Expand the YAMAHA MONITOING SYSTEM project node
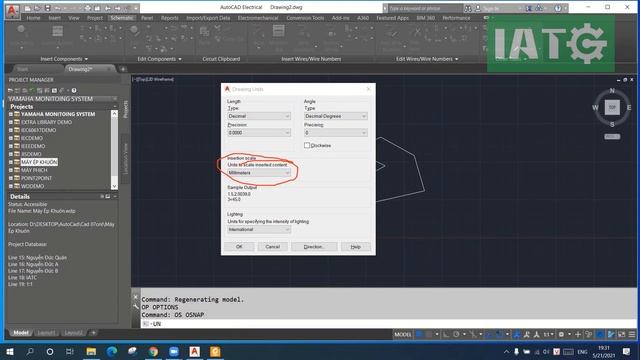The width and height of the screenshot is (640, 360). coord(11,114)
